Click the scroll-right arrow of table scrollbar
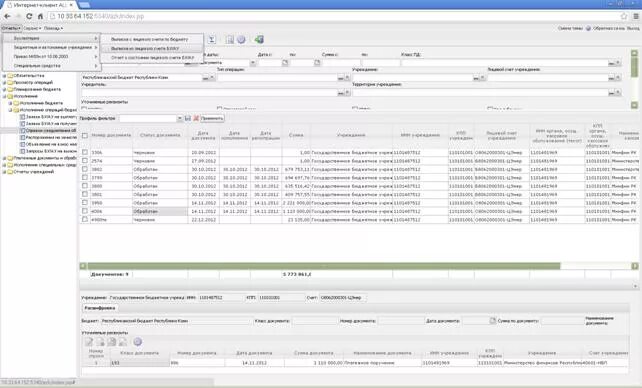 coord(635,266)
